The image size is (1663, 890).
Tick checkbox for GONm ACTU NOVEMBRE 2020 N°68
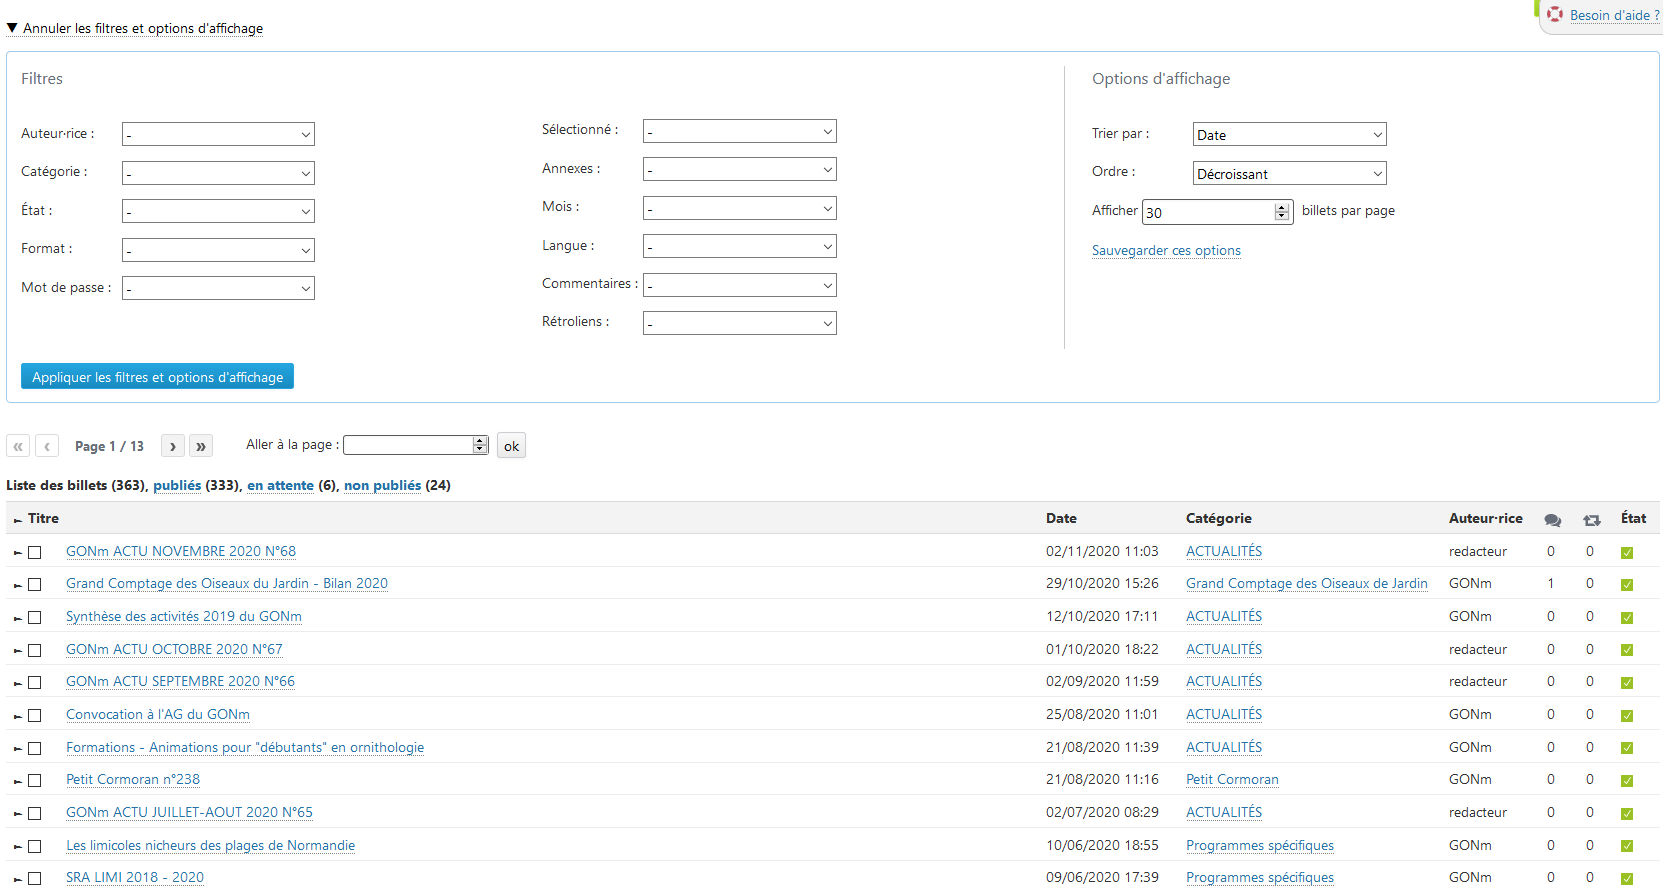click(35, 553)
